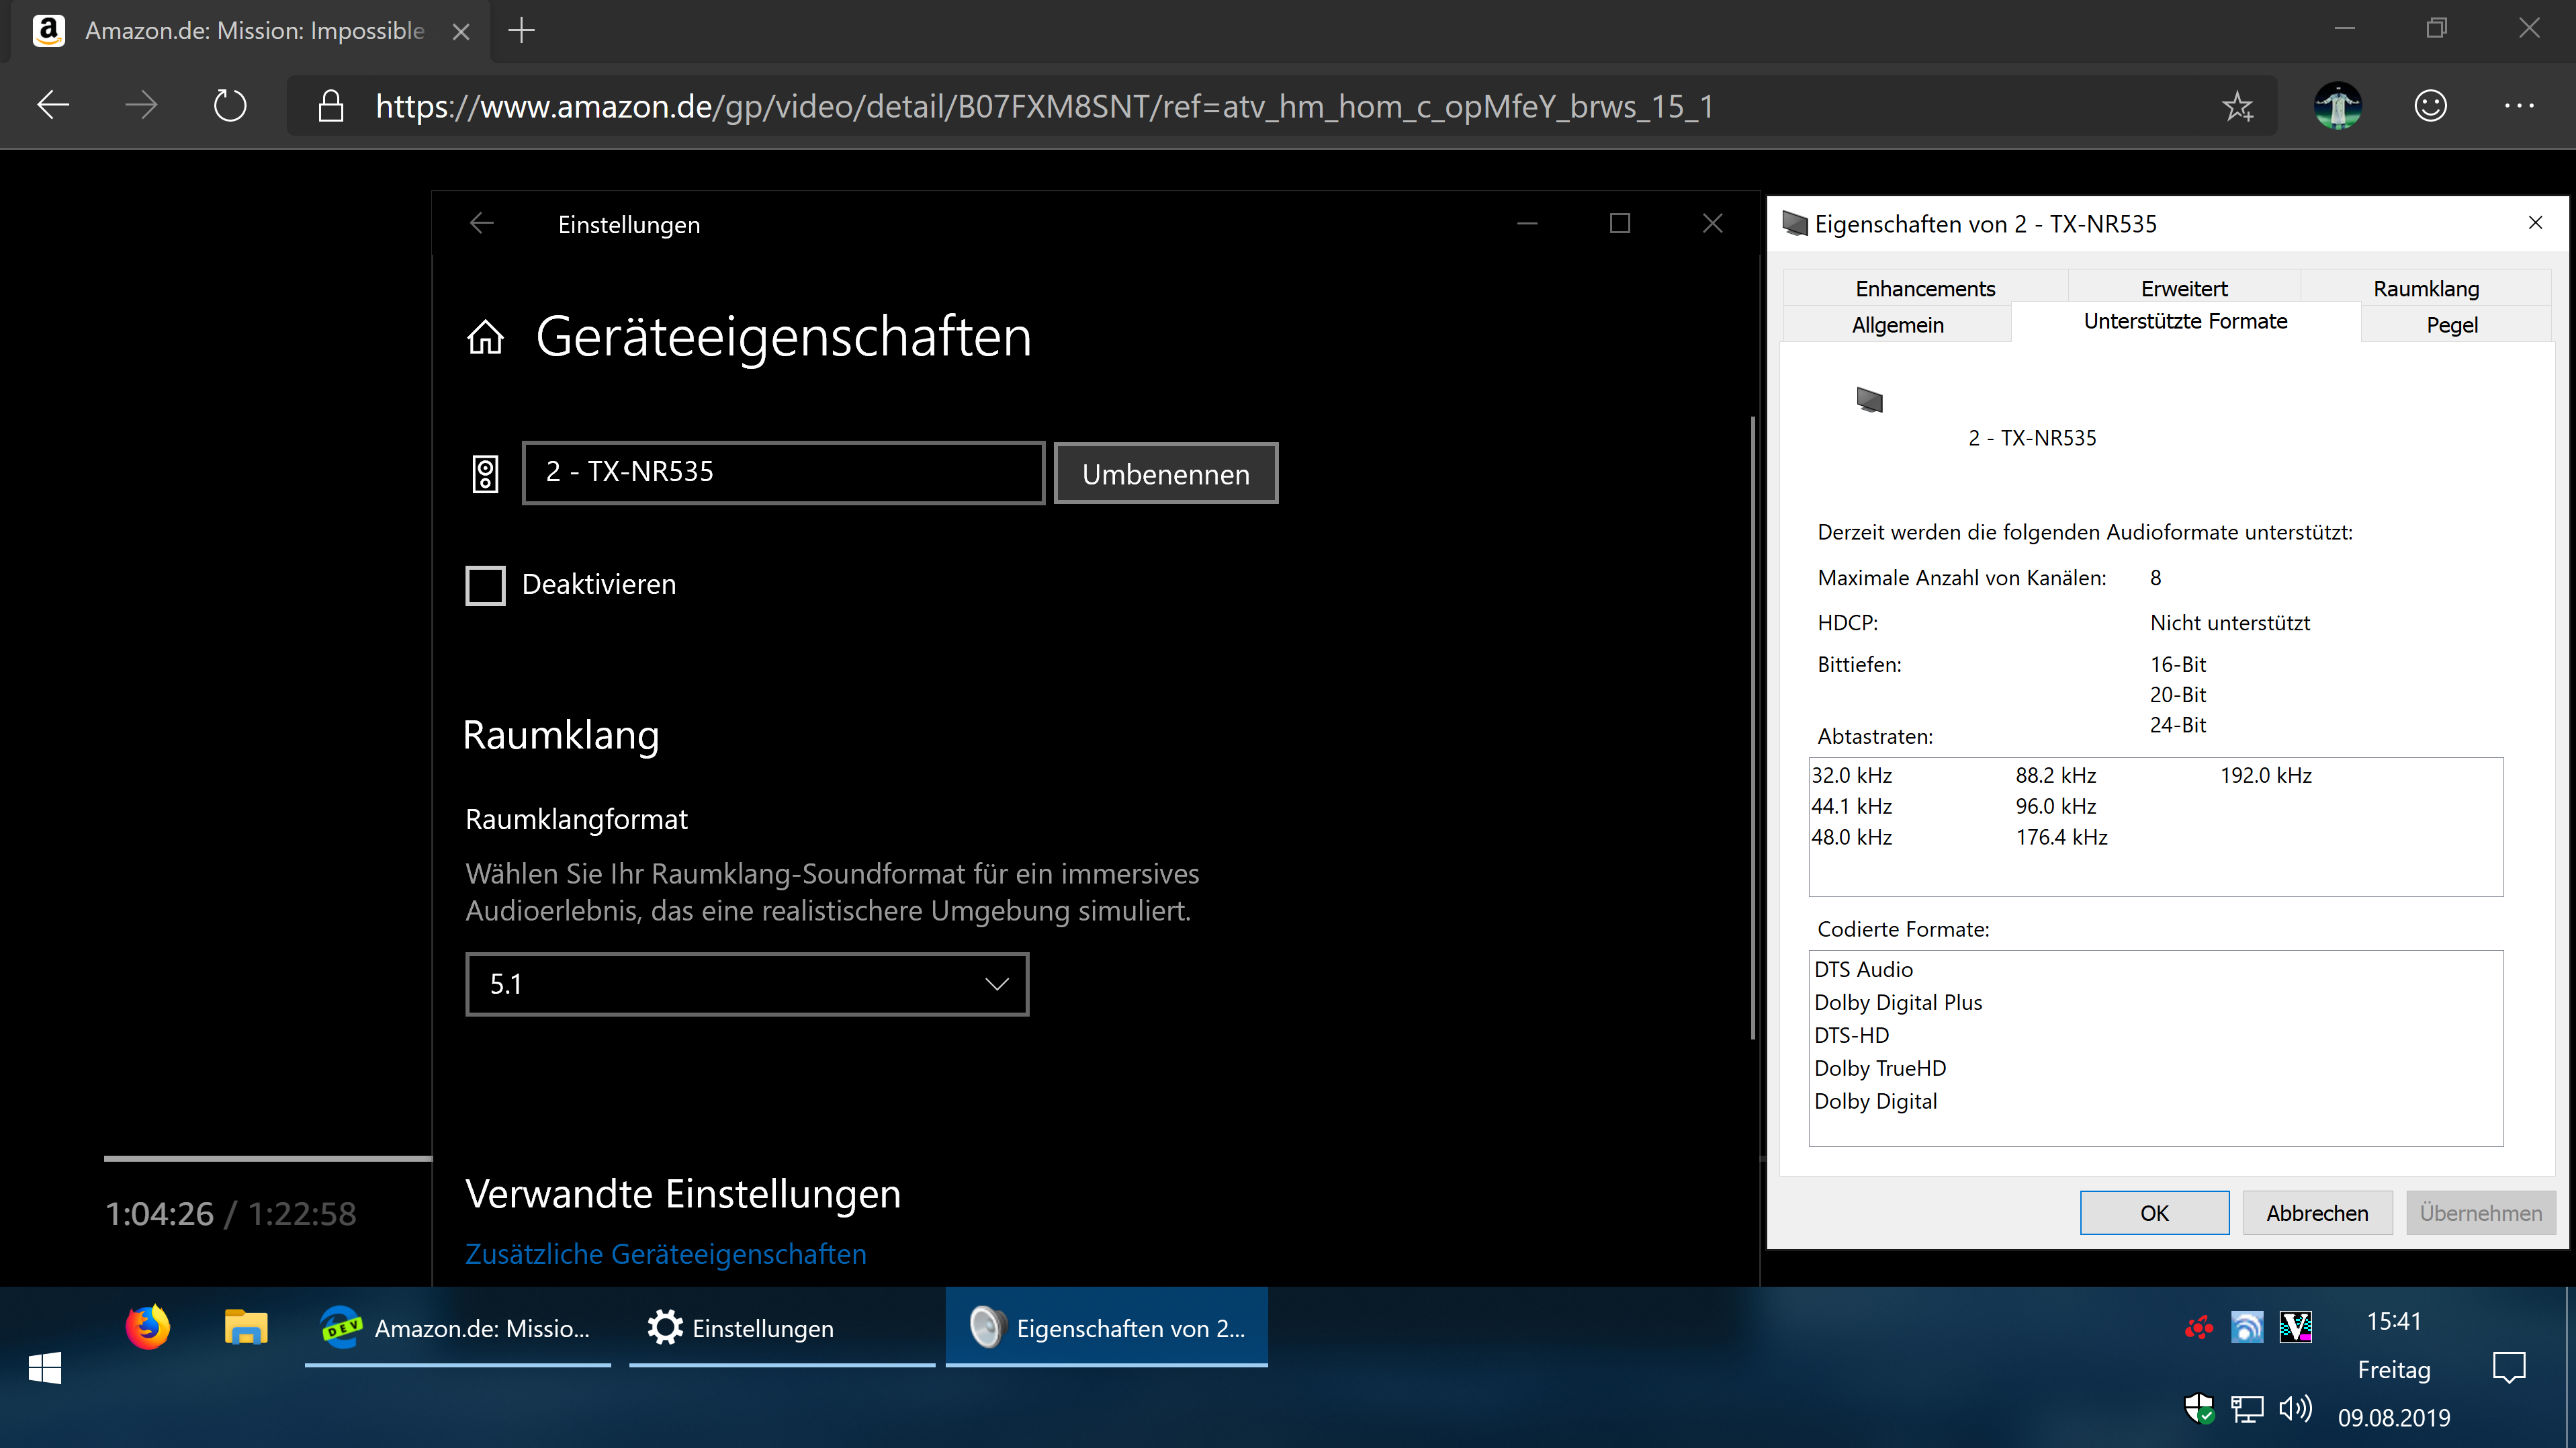The width and height of the screenshot is (2576, 1448).
Task: Click the video progress bar
Action: (x=268, y=1159)
